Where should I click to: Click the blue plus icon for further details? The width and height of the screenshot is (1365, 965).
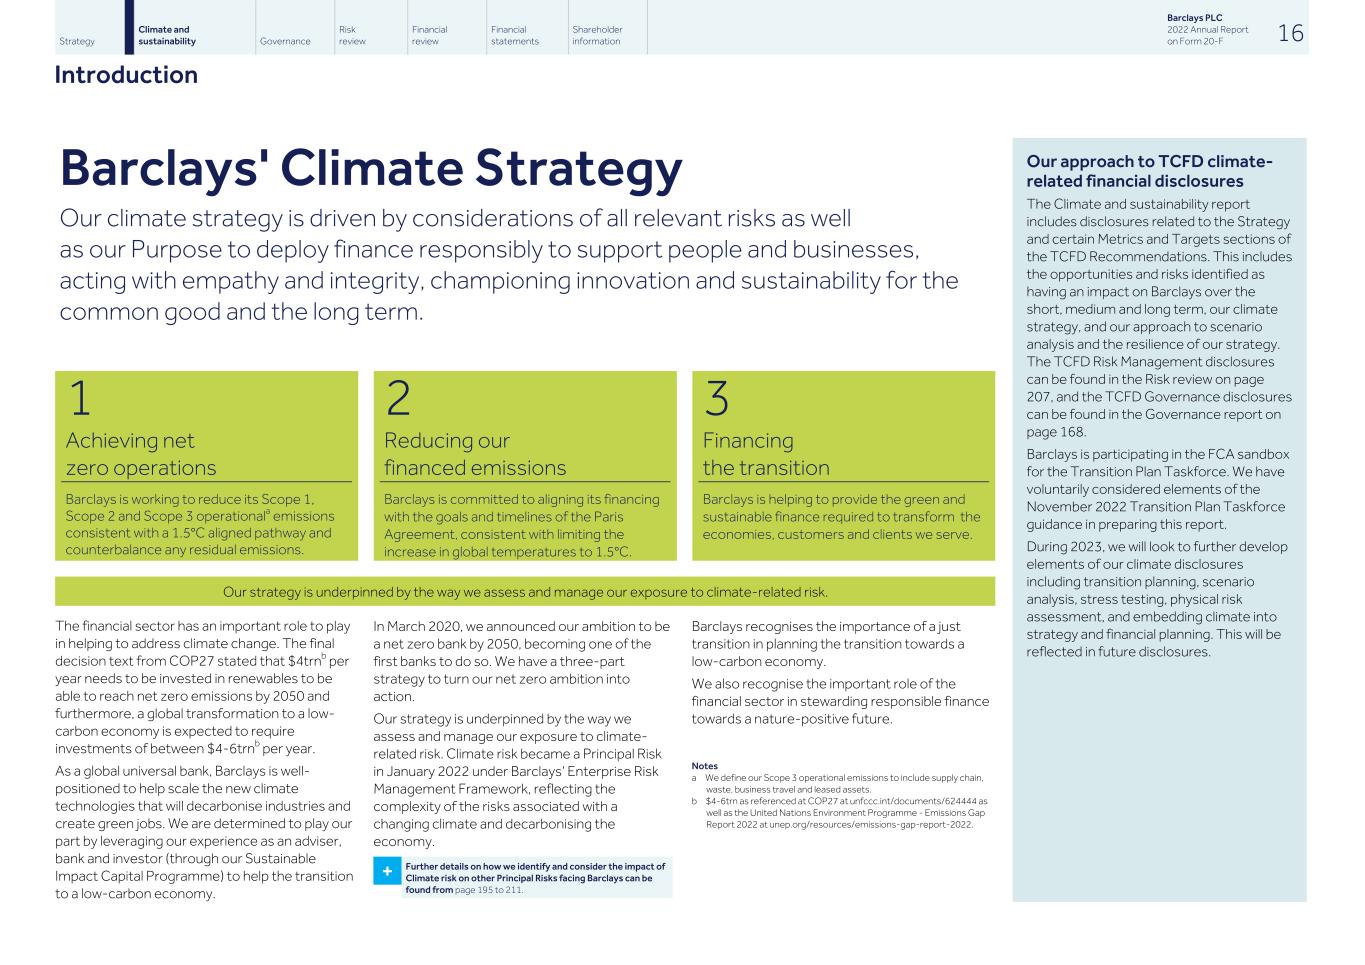click(387, 872)
